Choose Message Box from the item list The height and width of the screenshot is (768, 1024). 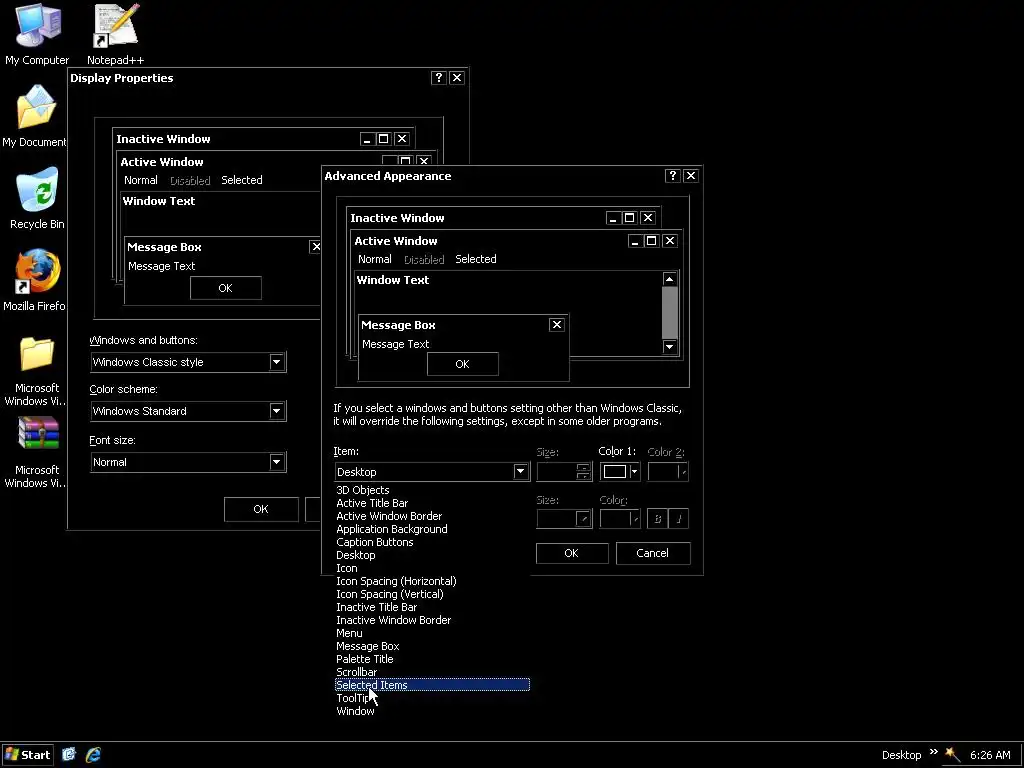(x=432, y=647)
